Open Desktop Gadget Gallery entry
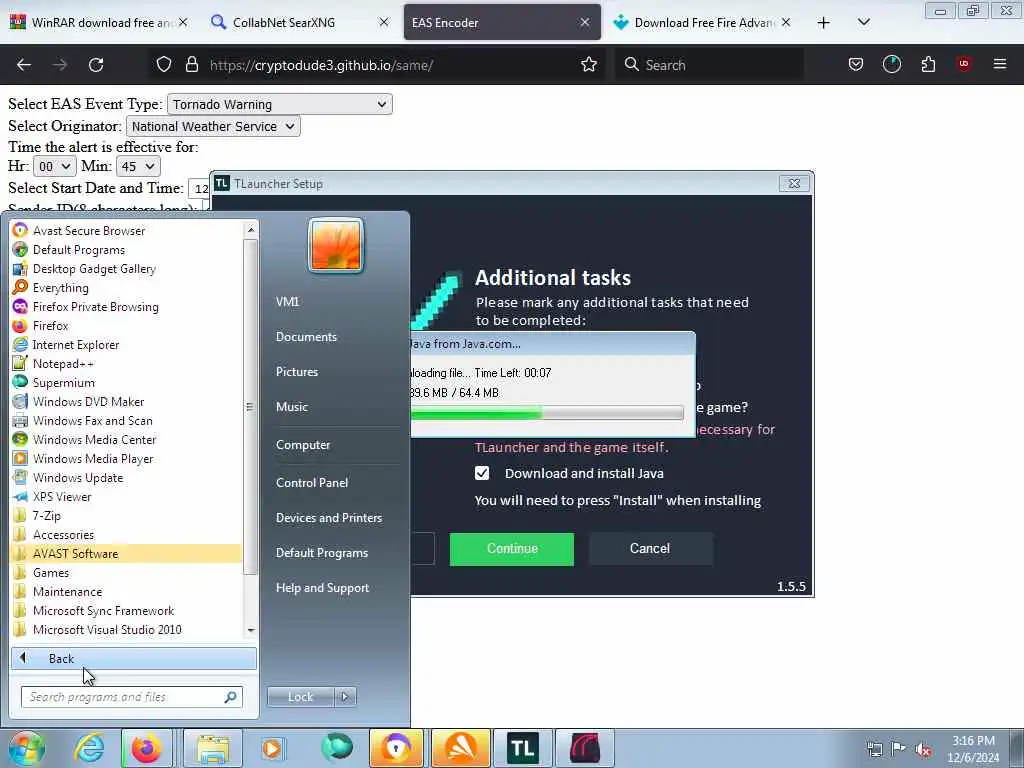Image resolution: width=1024 pixels, height=768 pixels. pyautogui.click(x=94, y=268)
